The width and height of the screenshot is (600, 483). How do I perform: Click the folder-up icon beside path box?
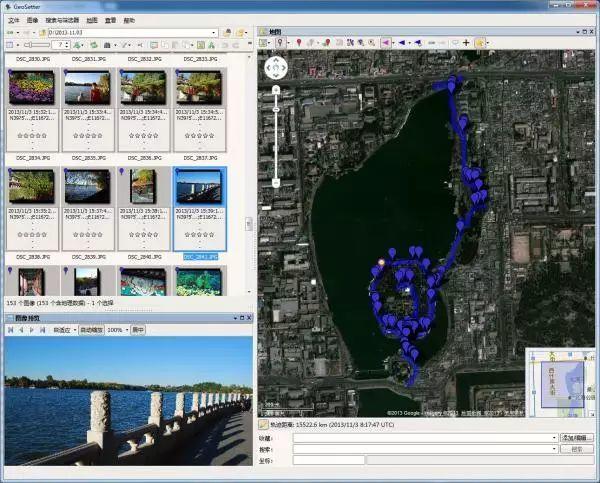click(x=228, y=32)
